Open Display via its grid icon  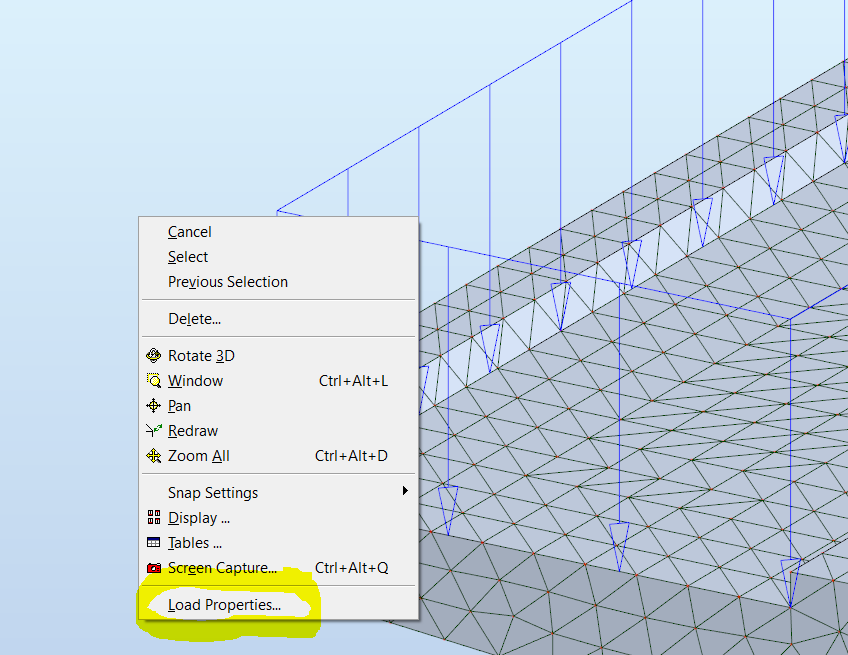[154, 517]
